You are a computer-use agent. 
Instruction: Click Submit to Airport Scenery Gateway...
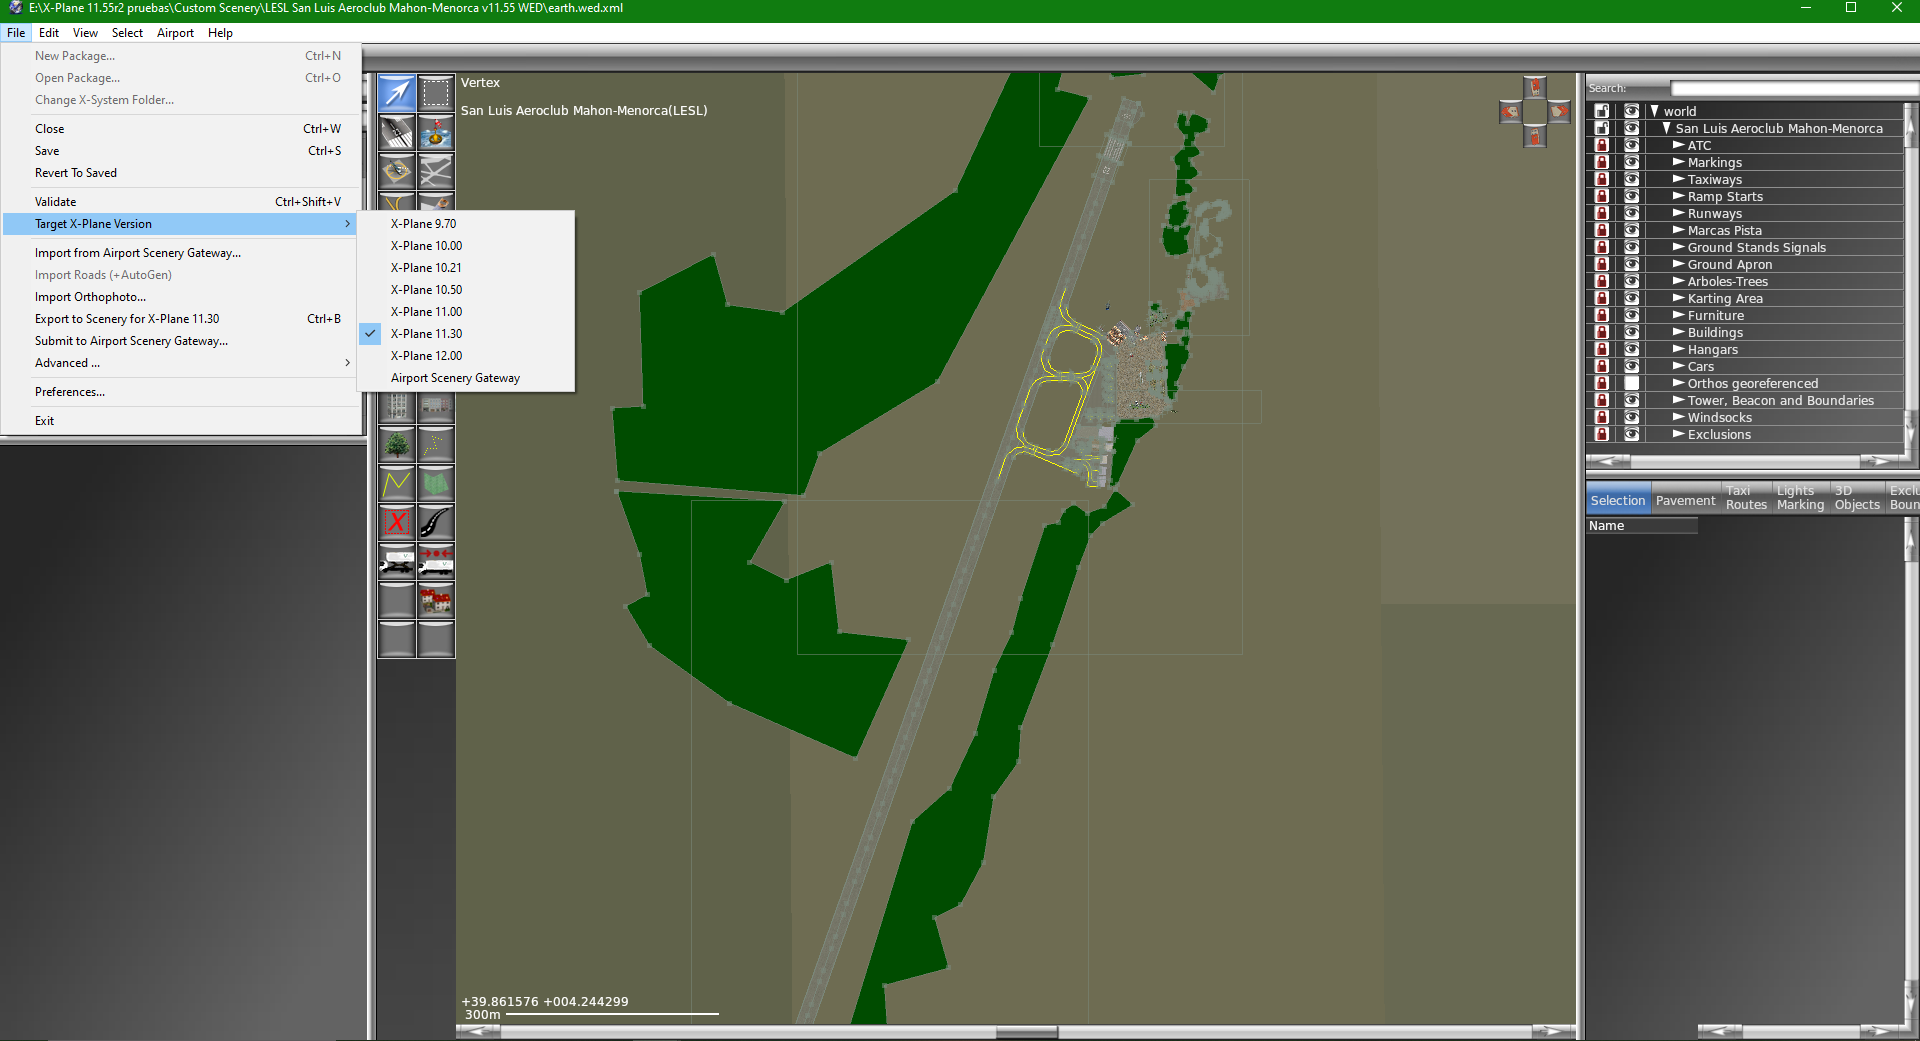pyautogui.click(x=180, y=341)
